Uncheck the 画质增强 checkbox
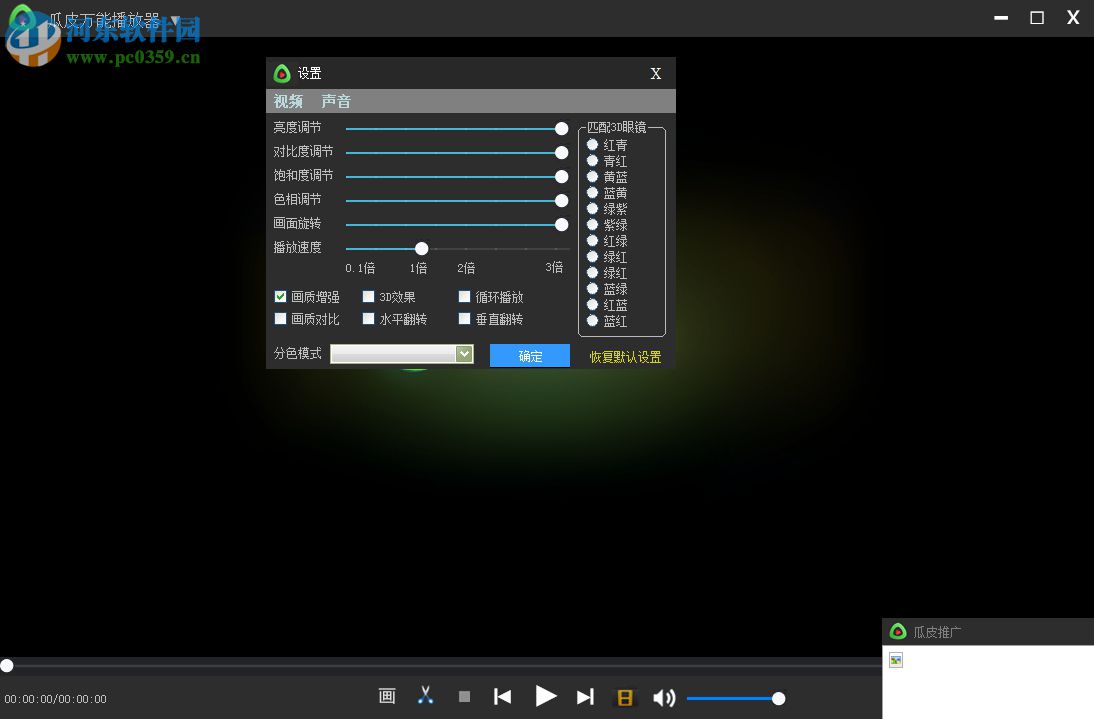1094x719 pixels. (280, 296)
